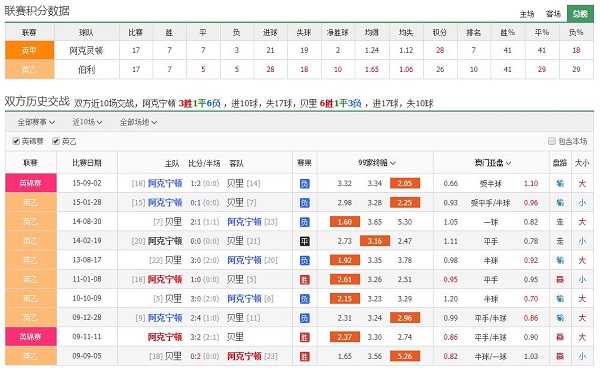The image size is (600, 368).
Task: Open 阿克宁顿 team link in 15-01-28 row
Action: pyautogui.click(x=165, y=203)
